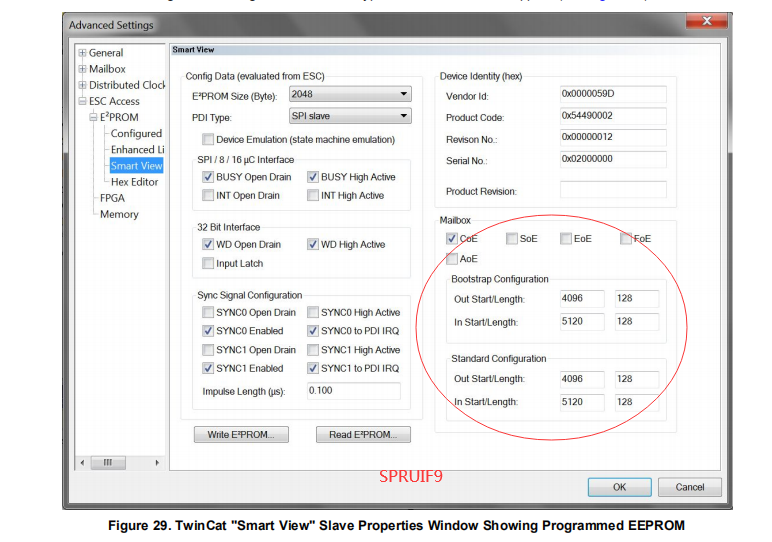Check AoE mailbox checkbox
The image size is (772, 542).
pos(451,258)
